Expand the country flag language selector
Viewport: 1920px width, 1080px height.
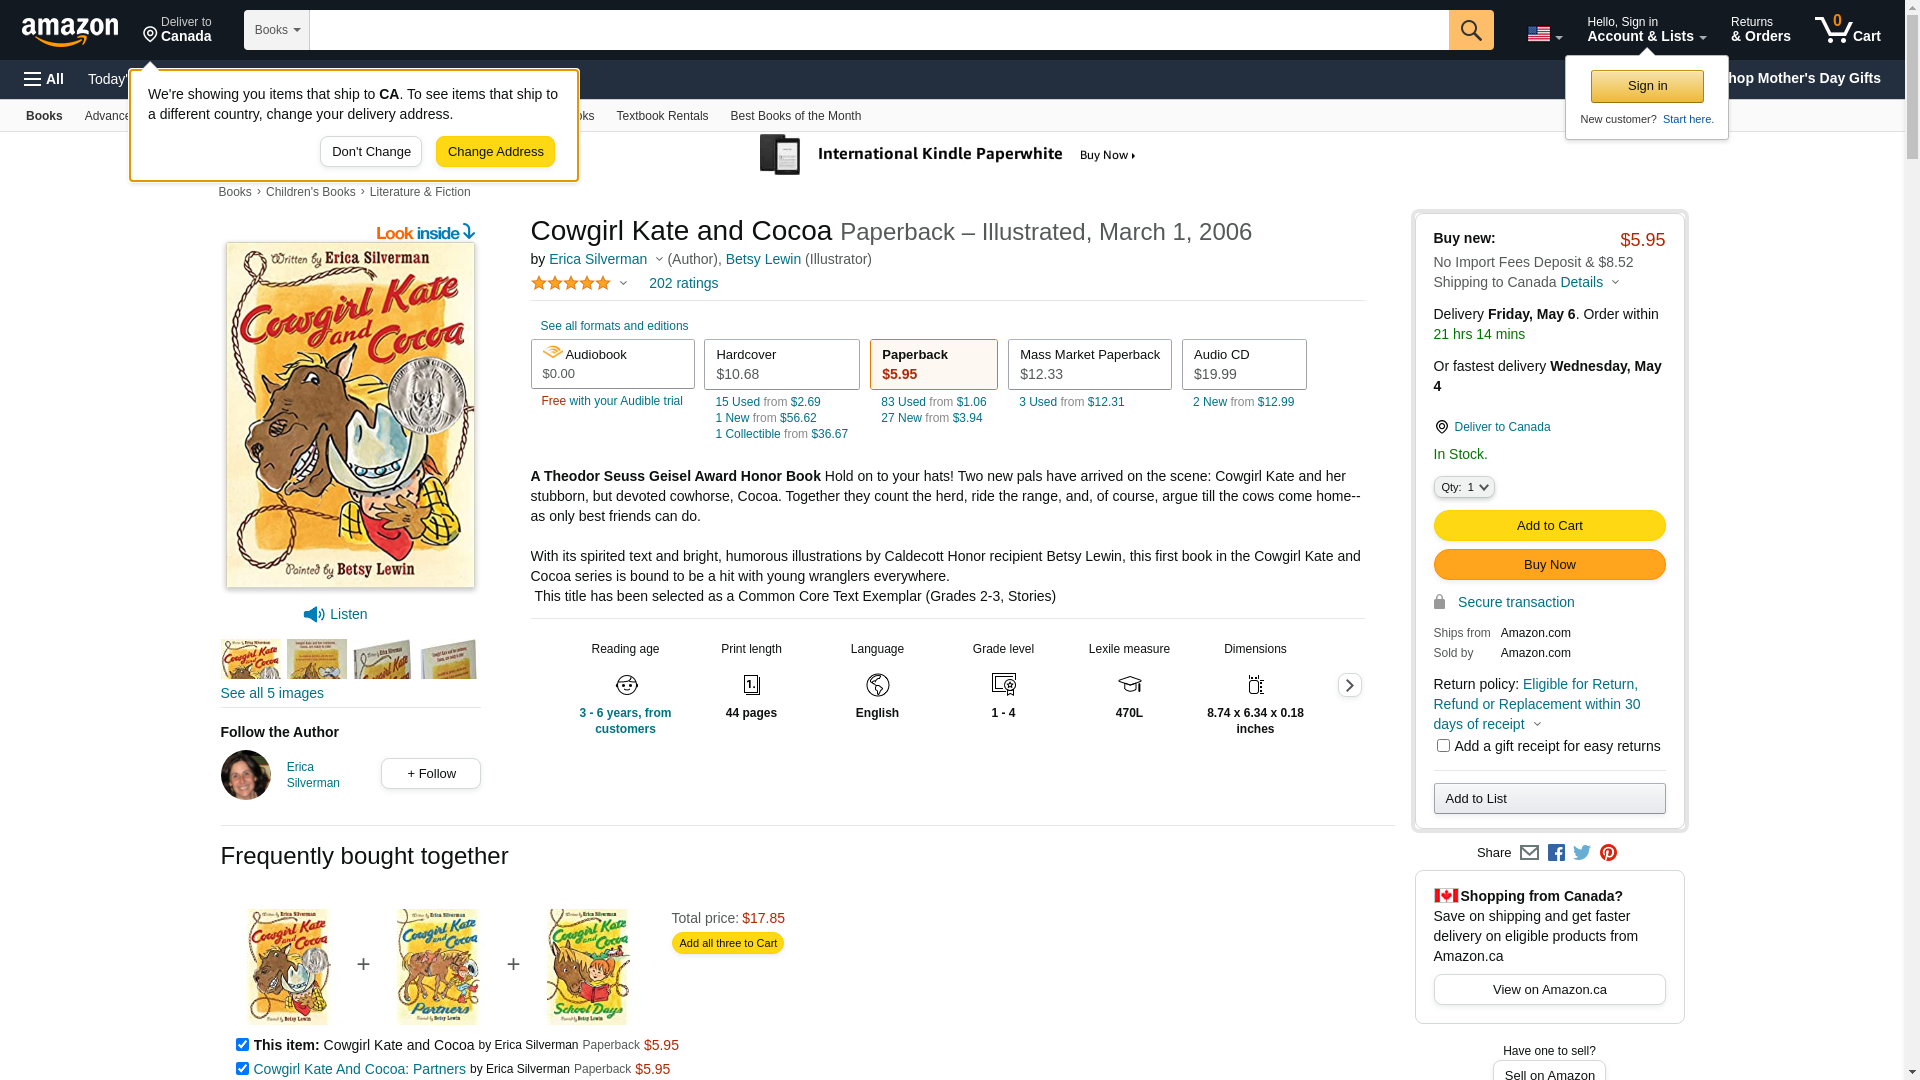[x=1544, y=34]
